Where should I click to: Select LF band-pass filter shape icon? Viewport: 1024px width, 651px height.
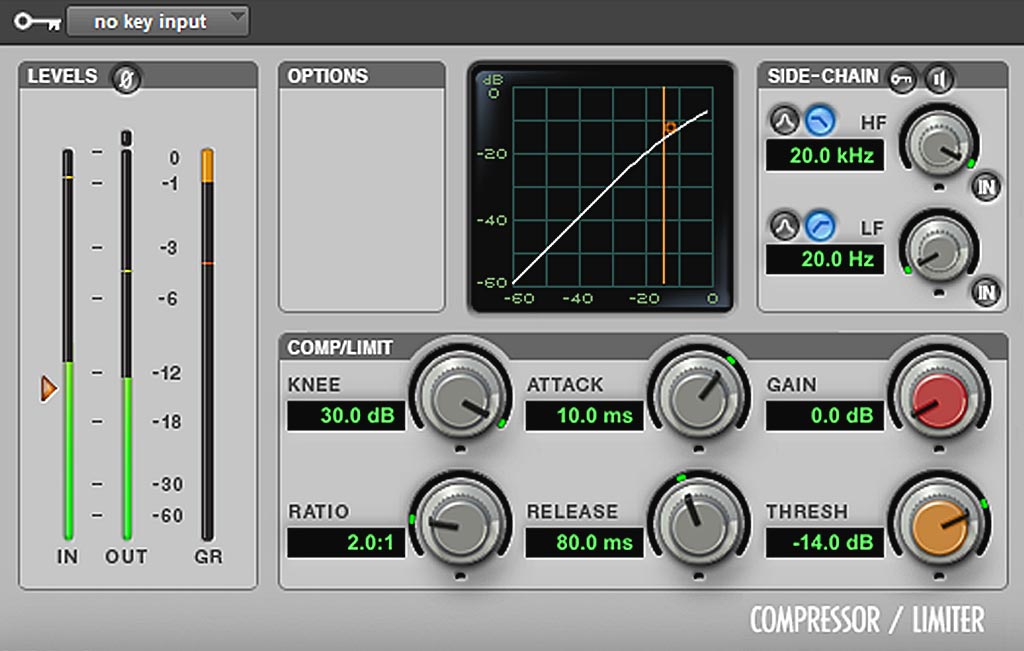click(784, 226)
